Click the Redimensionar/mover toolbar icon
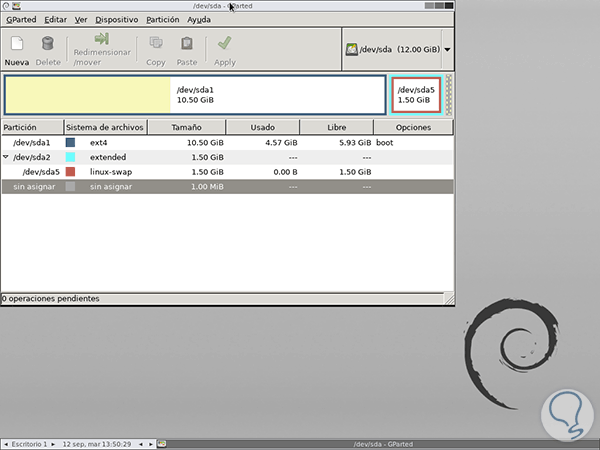600x450 pixels. pos(102,39)
